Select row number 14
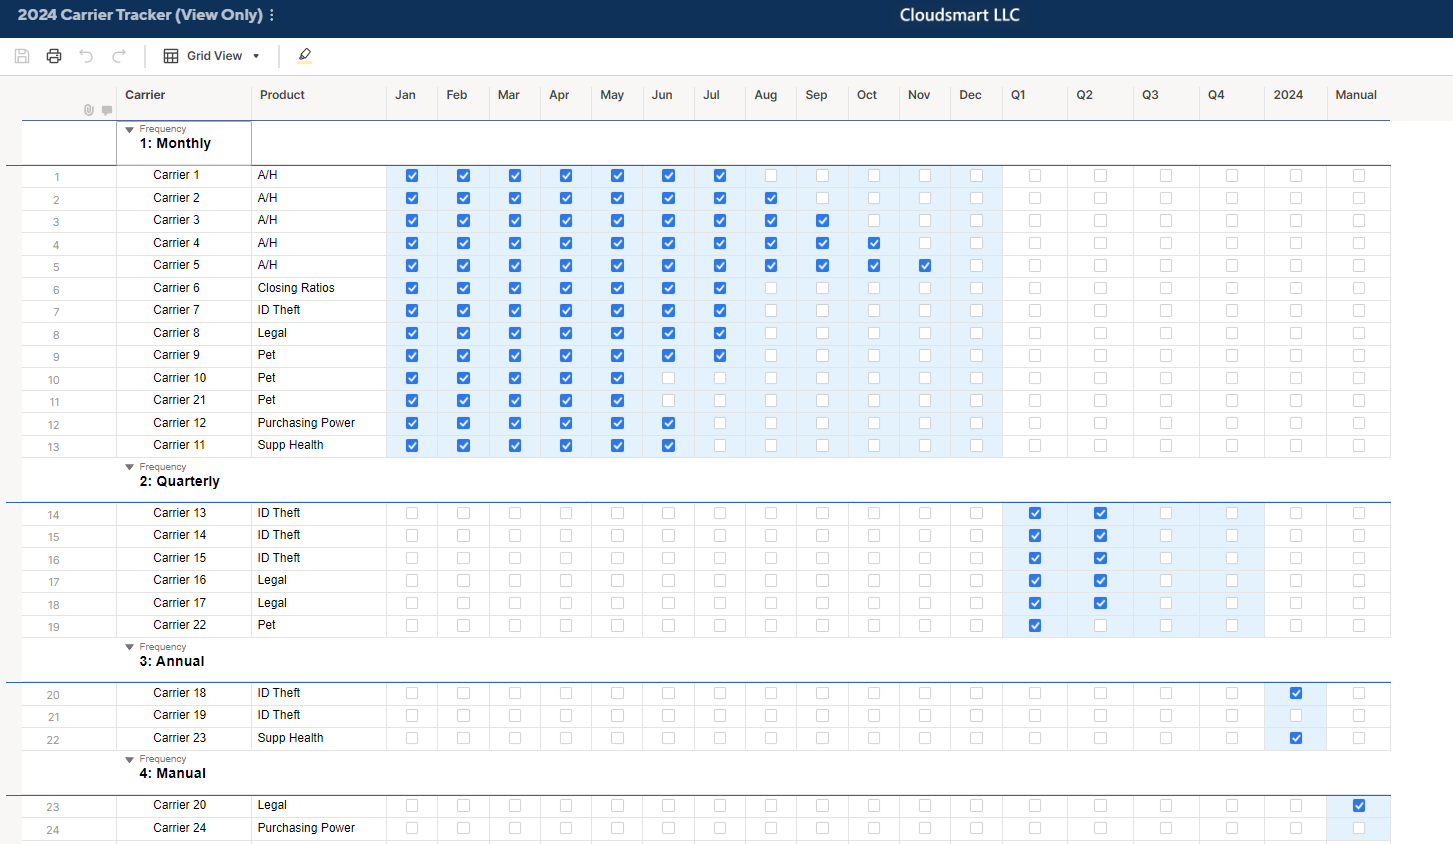 [x=54, y=515]
